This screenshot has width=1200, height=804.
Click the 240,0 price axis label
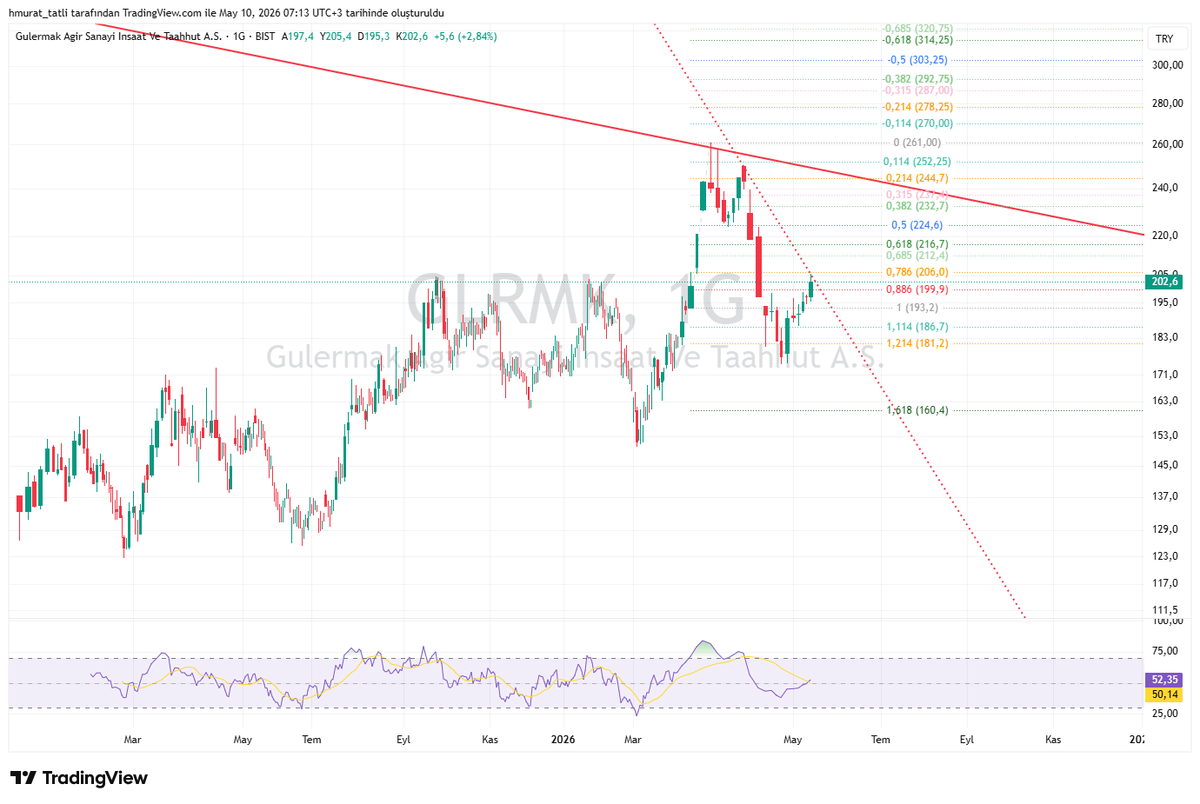[1165, 188]
